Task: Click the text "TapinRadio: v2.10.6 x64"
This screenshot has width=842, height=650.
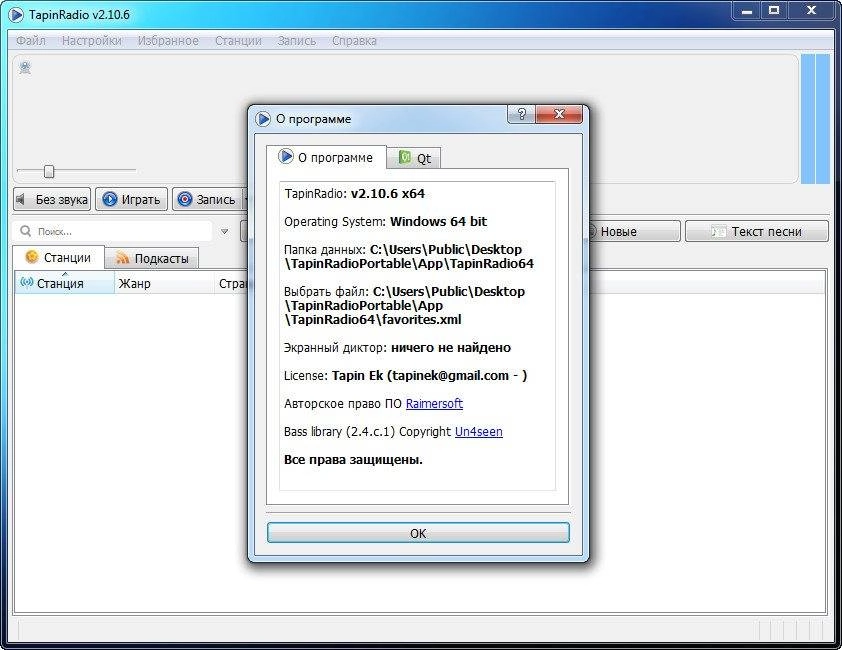Action: tap(354, 193)
